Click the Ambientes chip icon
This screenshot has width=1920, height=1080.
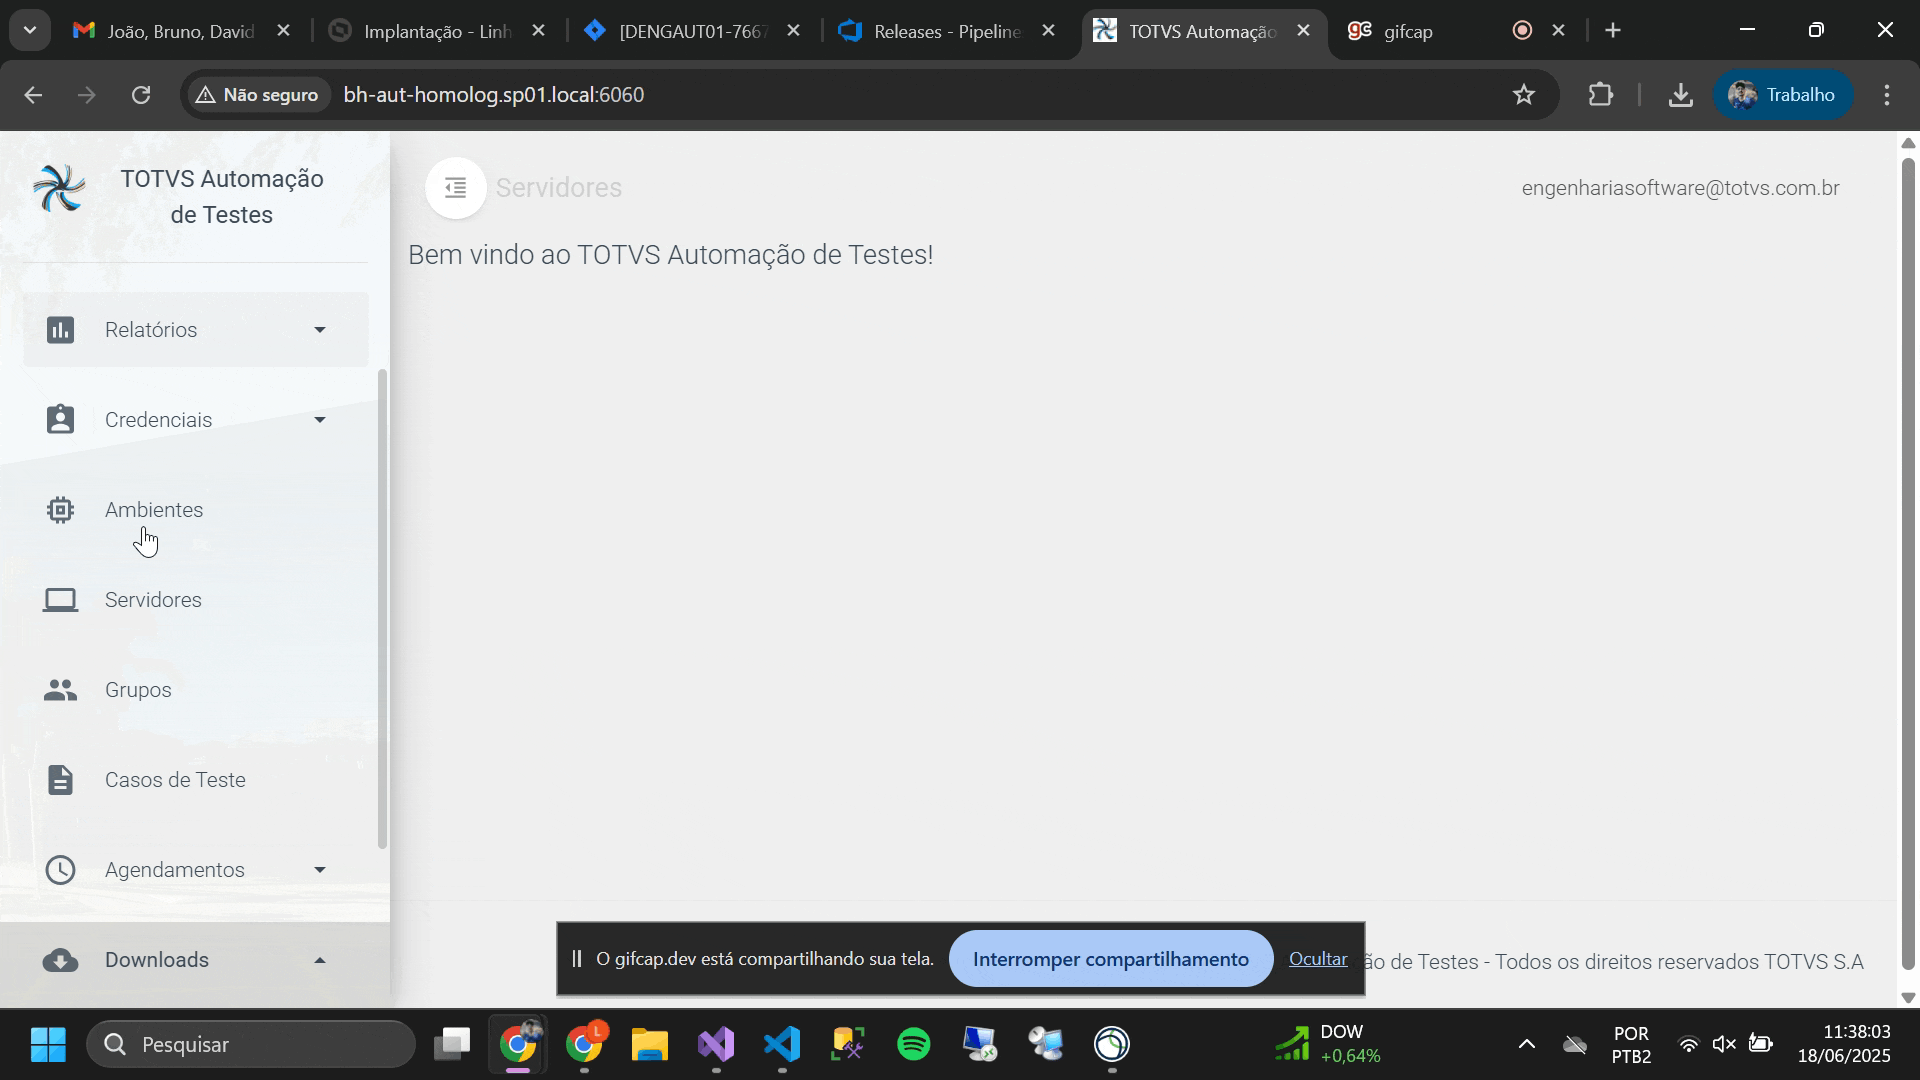tap(60, 510)
